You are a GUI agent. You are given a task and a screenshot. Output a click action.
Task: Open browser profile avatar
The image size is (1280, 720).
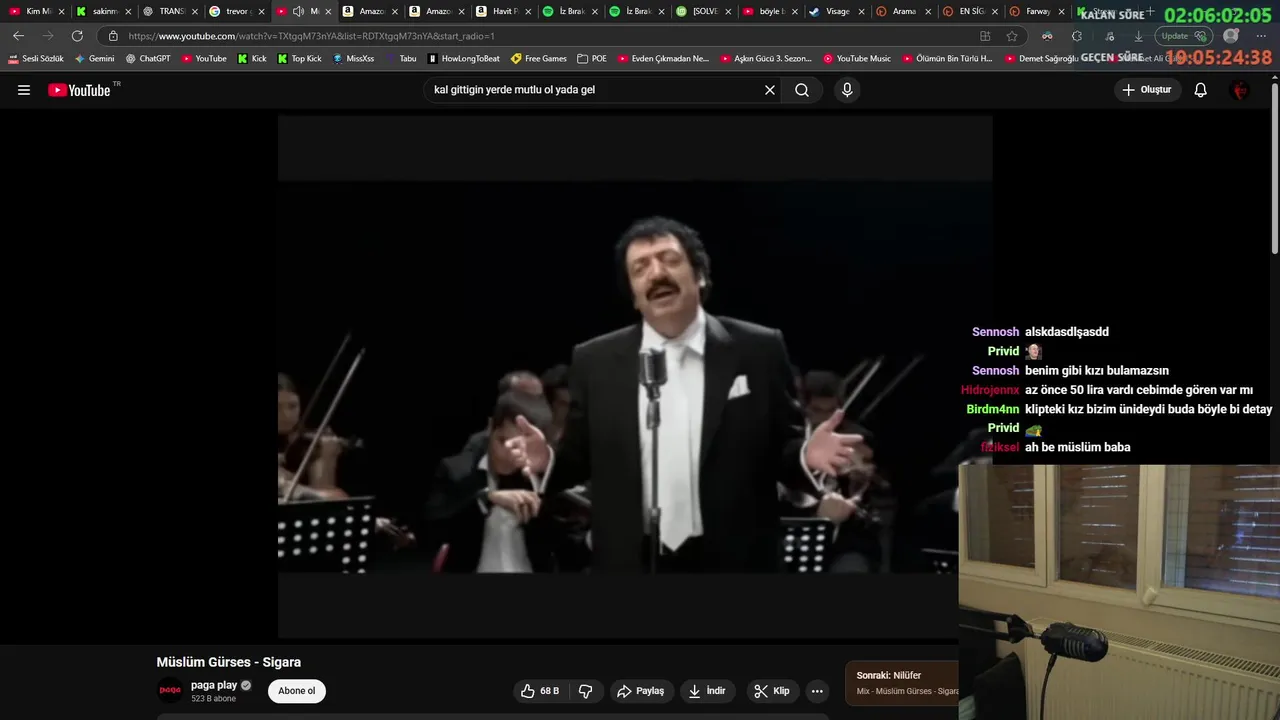tap(1231, 36)
